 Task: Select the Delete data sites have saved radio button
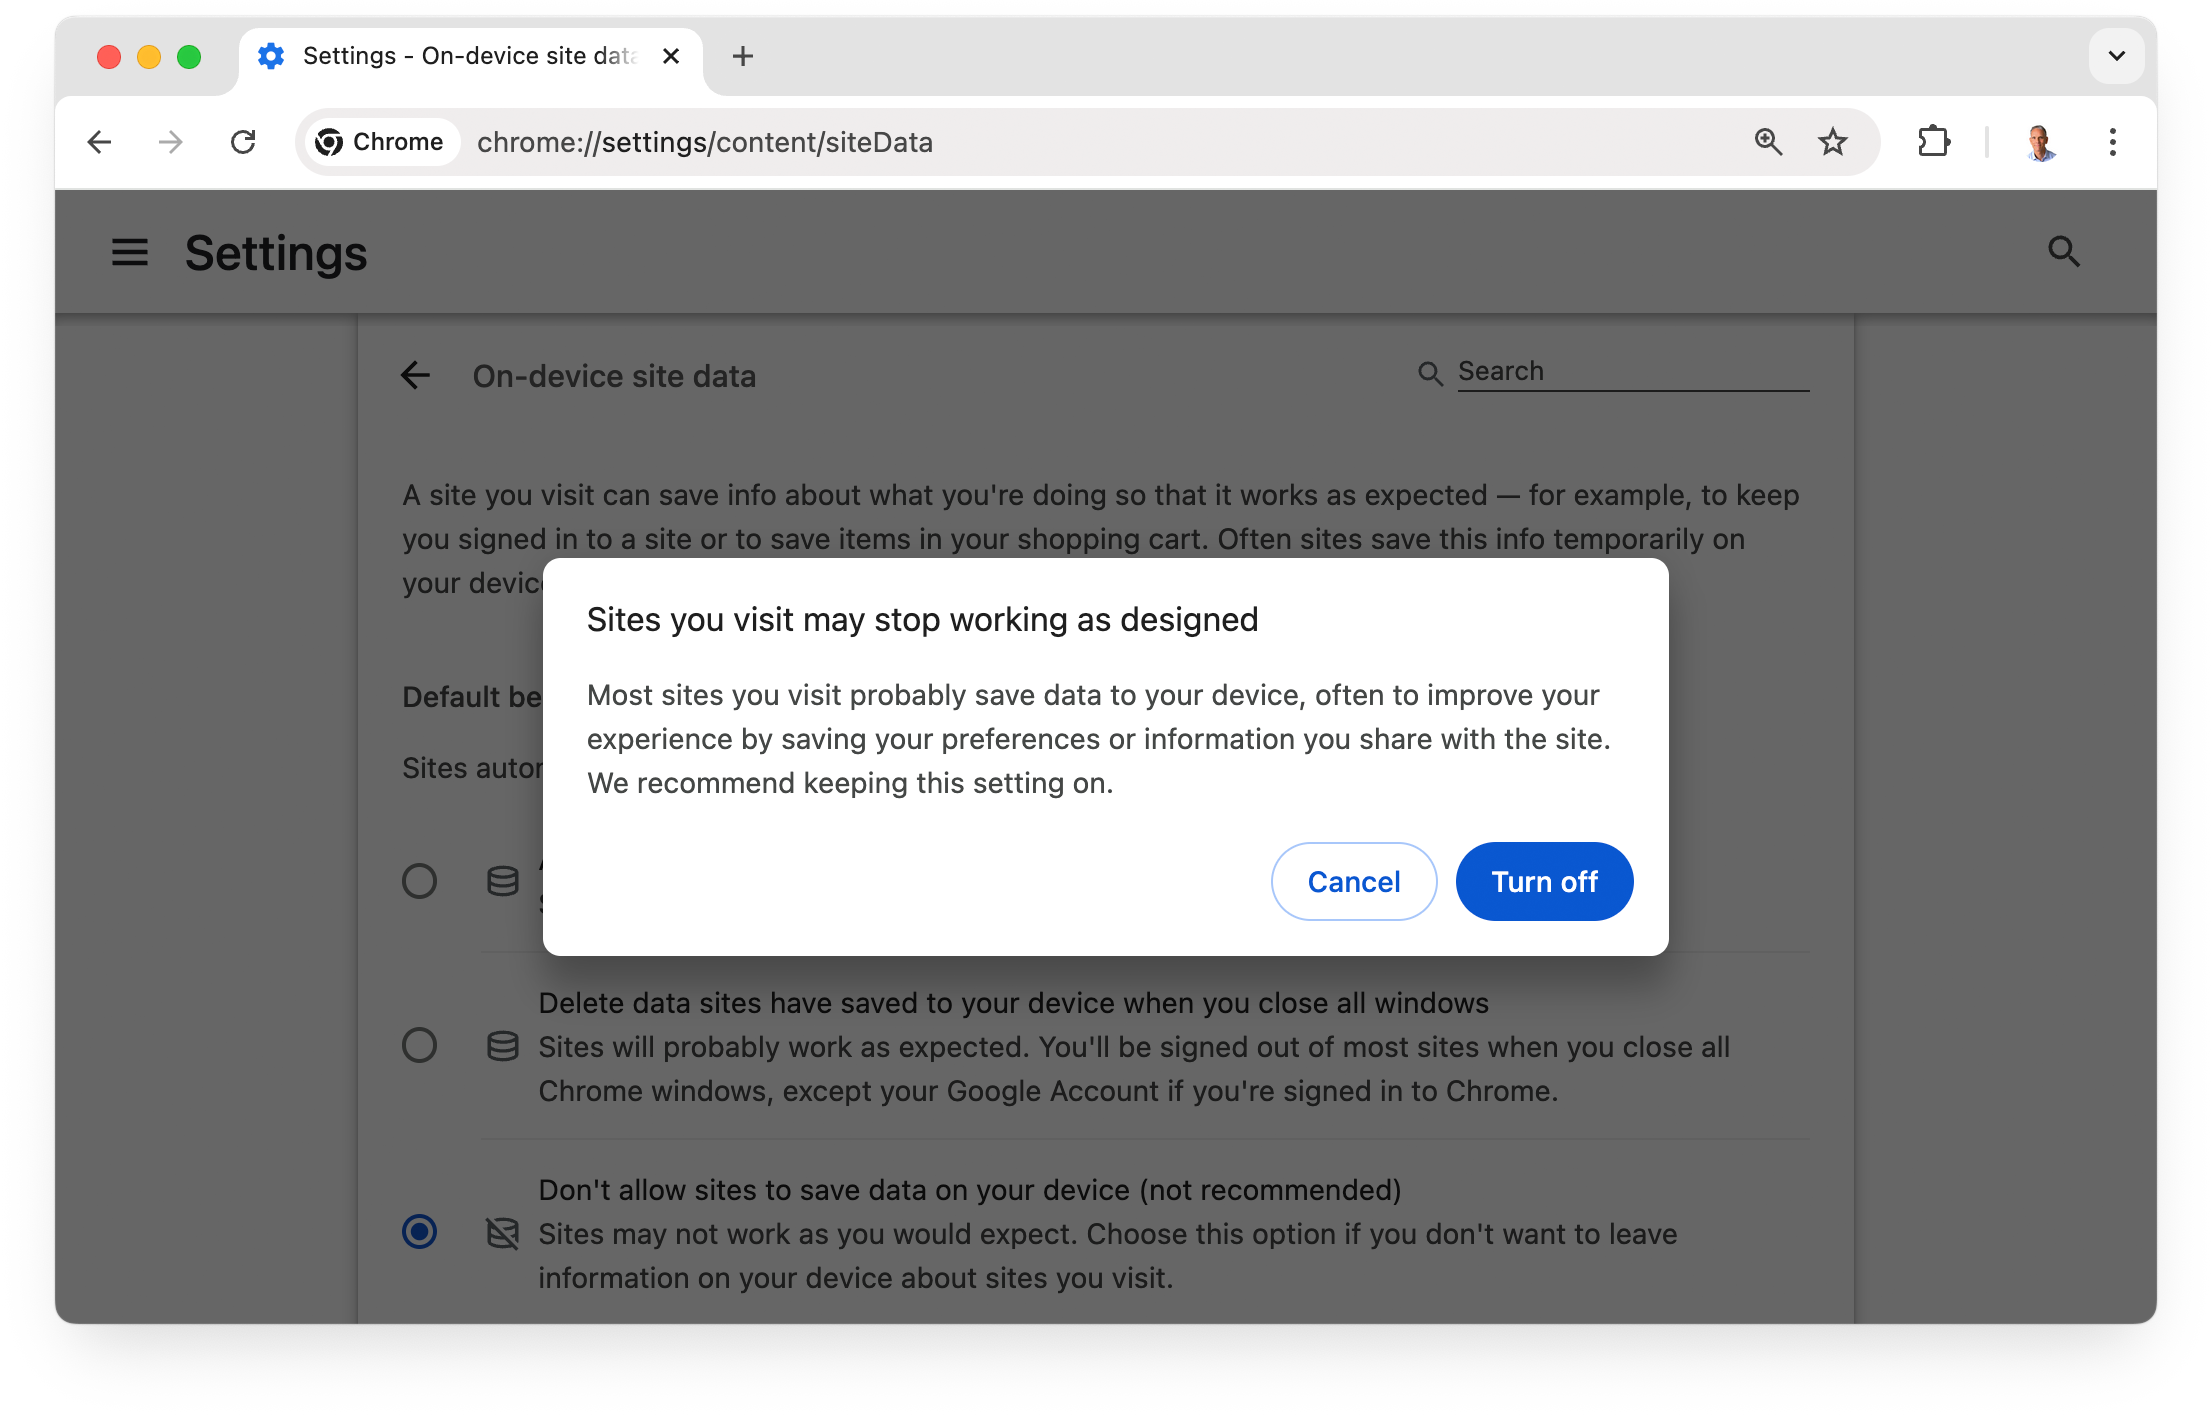(421, 1046)
